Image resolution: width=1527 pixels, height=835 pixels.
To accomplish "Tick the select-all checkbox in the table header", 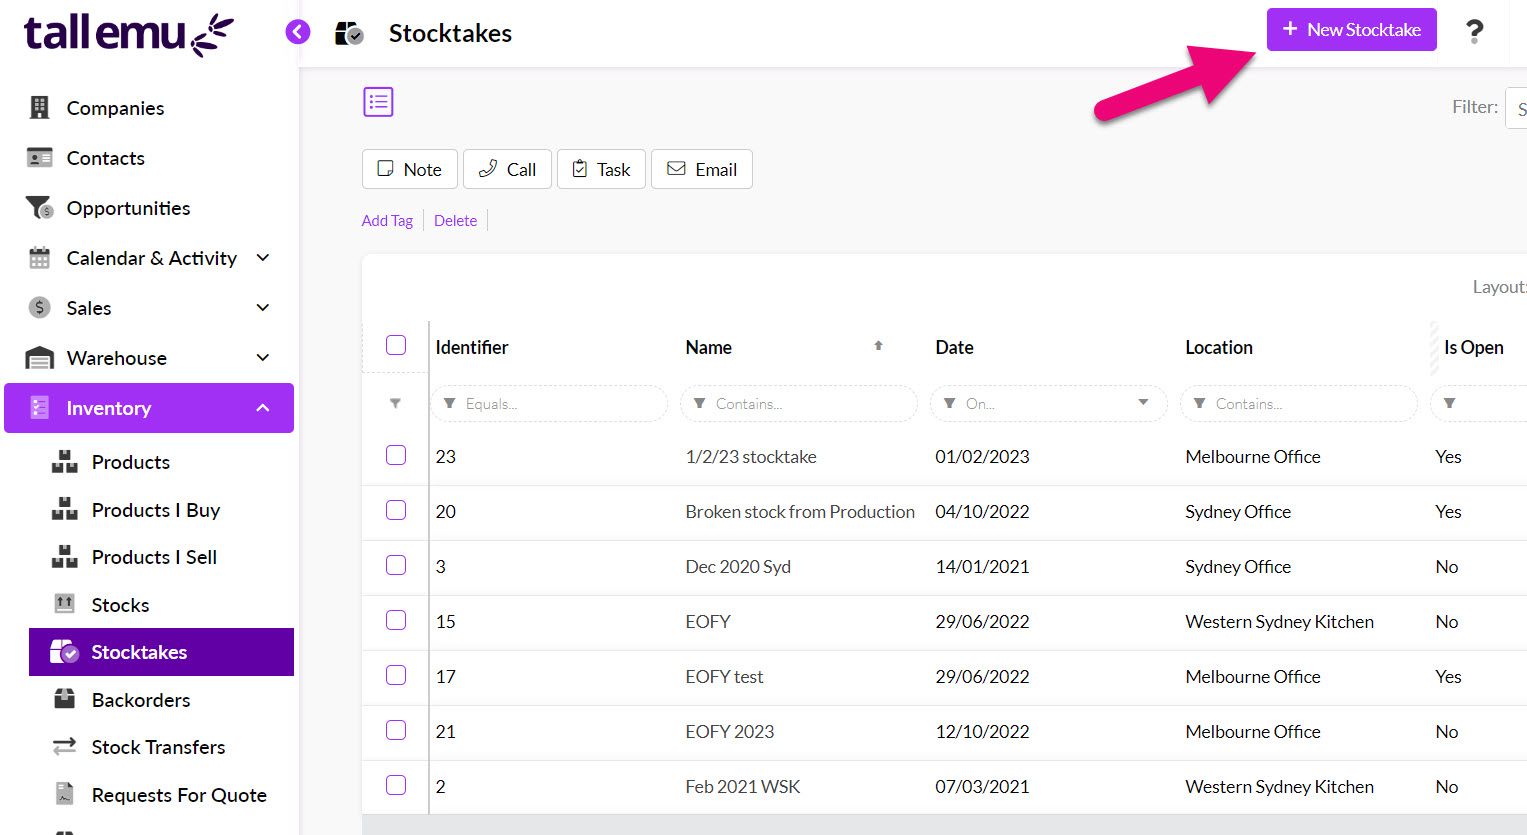I will (x=395, y=344).
